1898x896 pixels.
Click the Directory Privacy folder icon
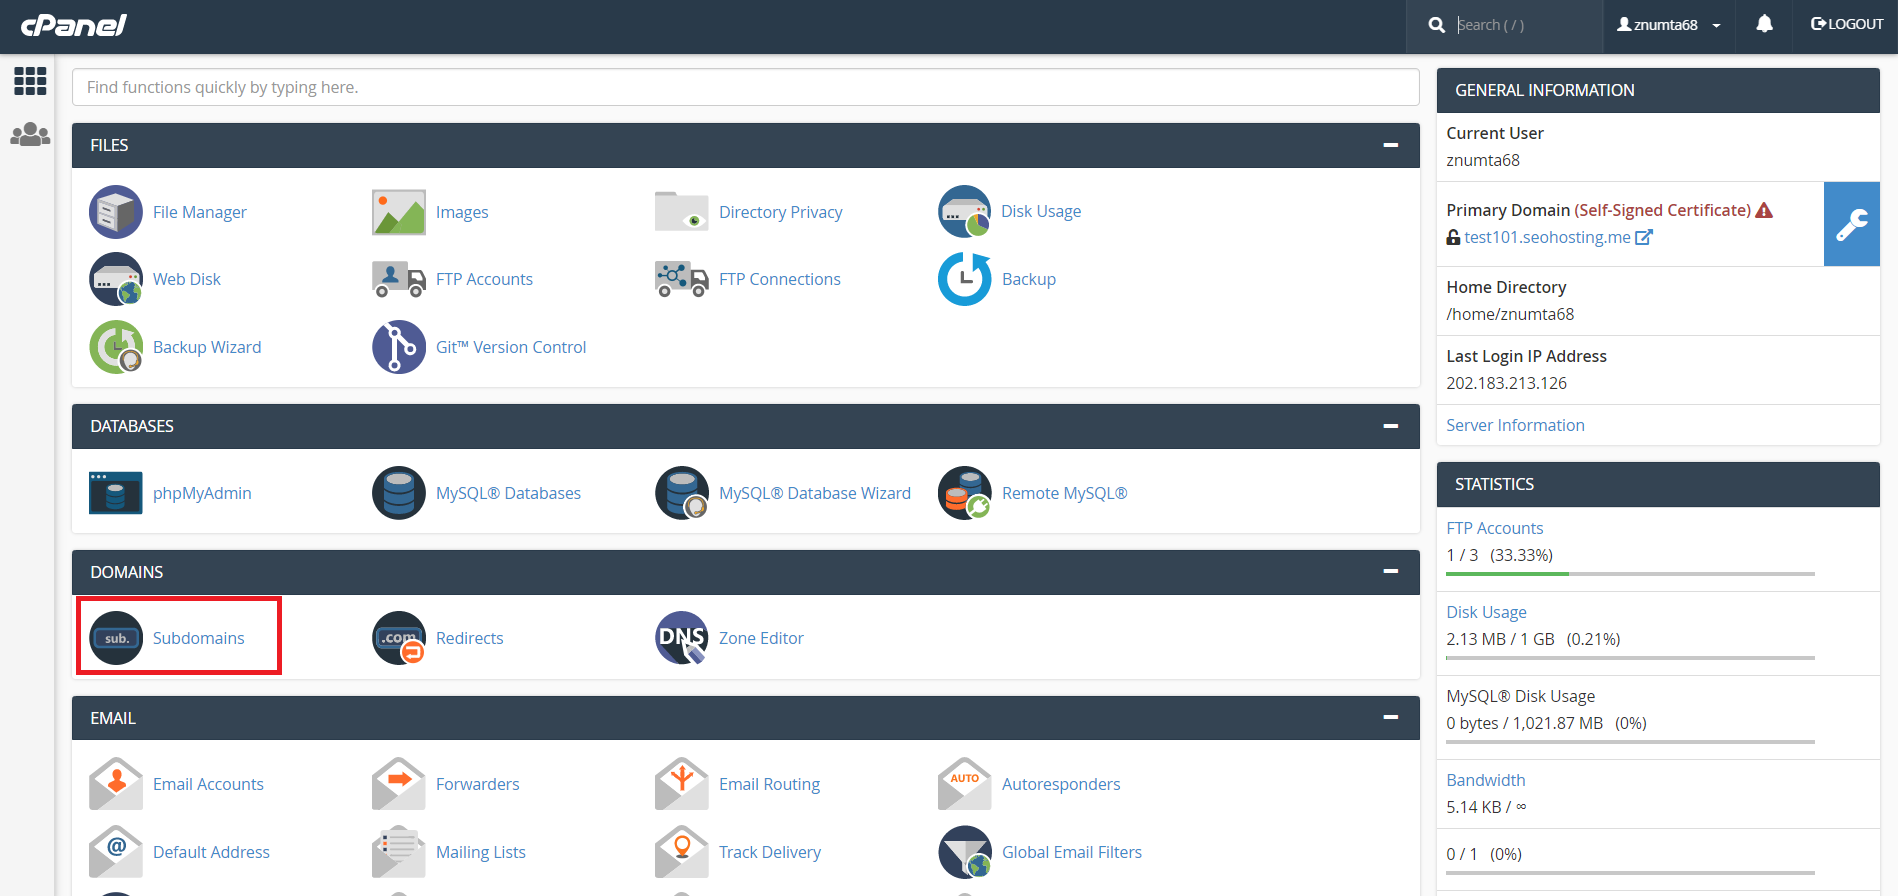click(682, 212)
